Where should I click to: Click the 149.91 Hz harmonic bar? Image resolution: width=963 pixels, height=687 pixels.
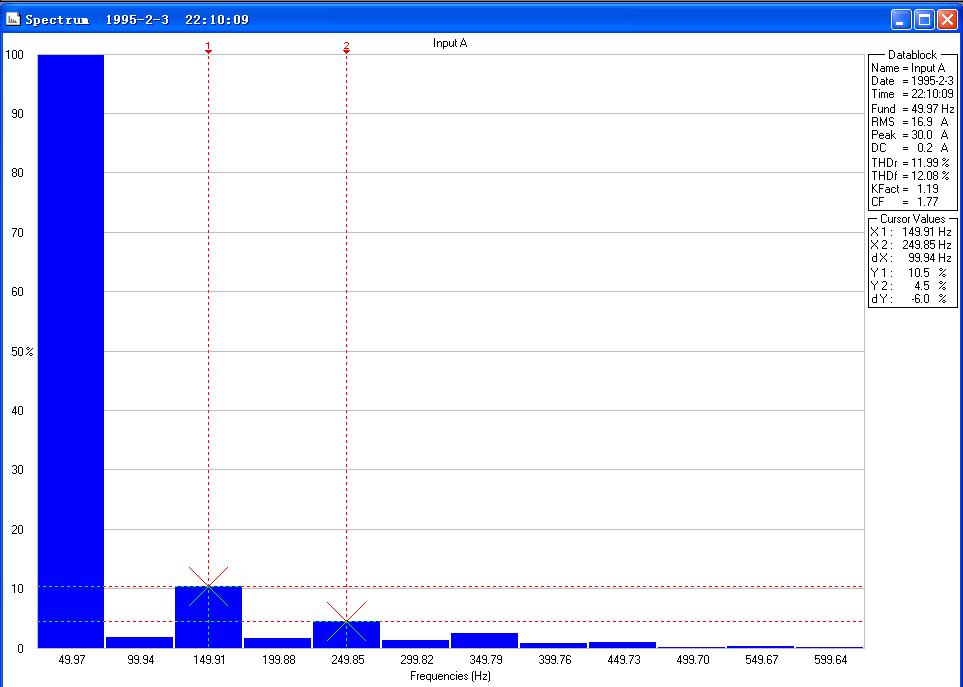point(208,617)
